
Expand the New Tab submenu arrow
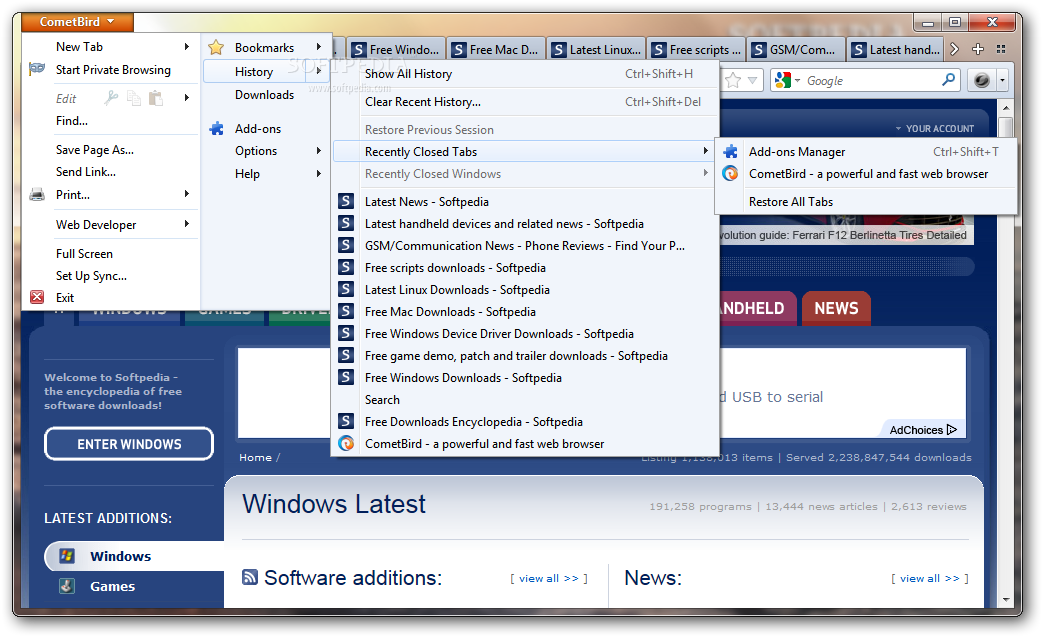187,47
